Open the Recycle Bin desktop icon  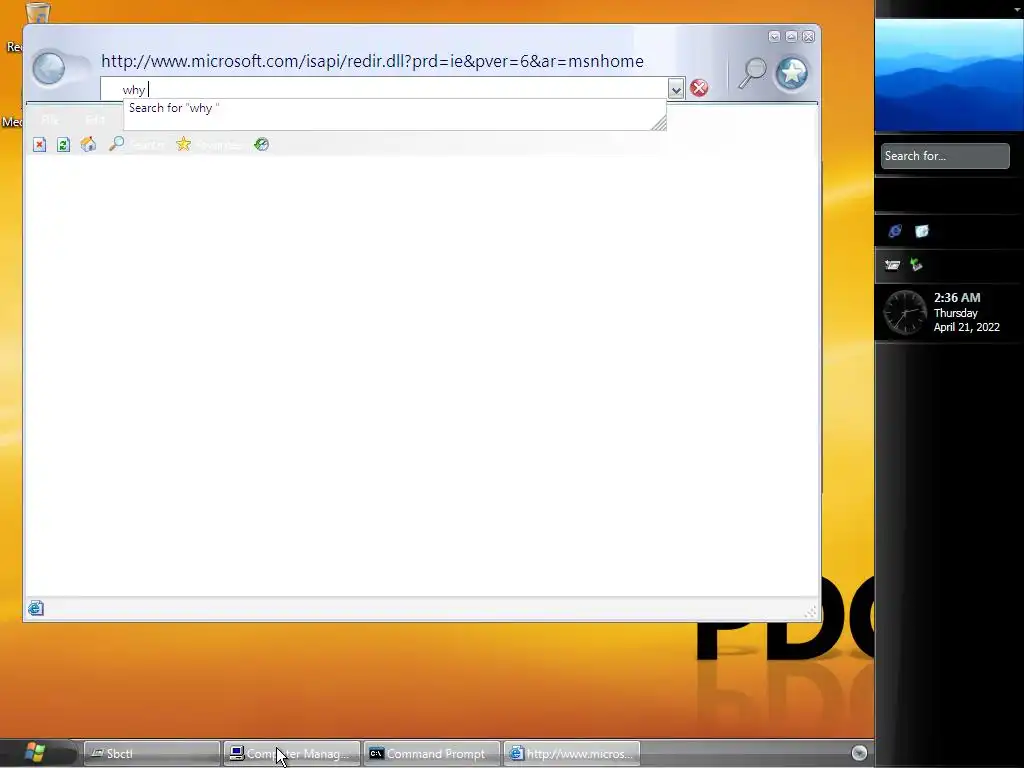click(x=38, y=12)
